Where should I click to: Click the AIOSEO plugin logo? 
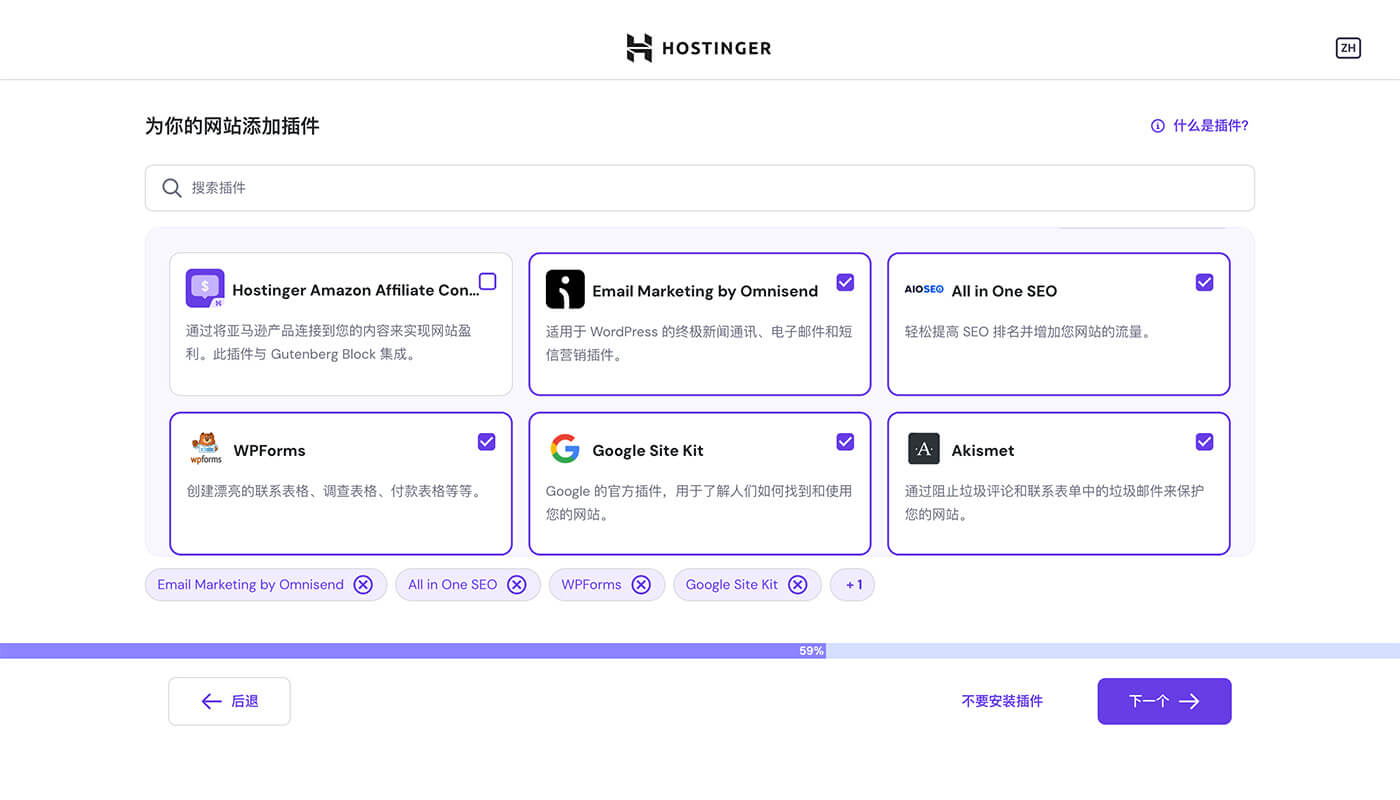click(923, 289)
